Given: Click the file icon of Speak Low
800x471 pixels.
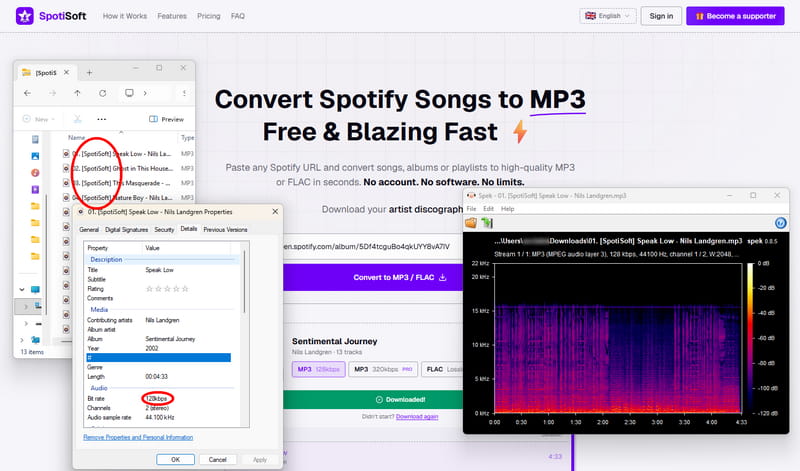Looking at the screenshot, I should pos(66,153).
